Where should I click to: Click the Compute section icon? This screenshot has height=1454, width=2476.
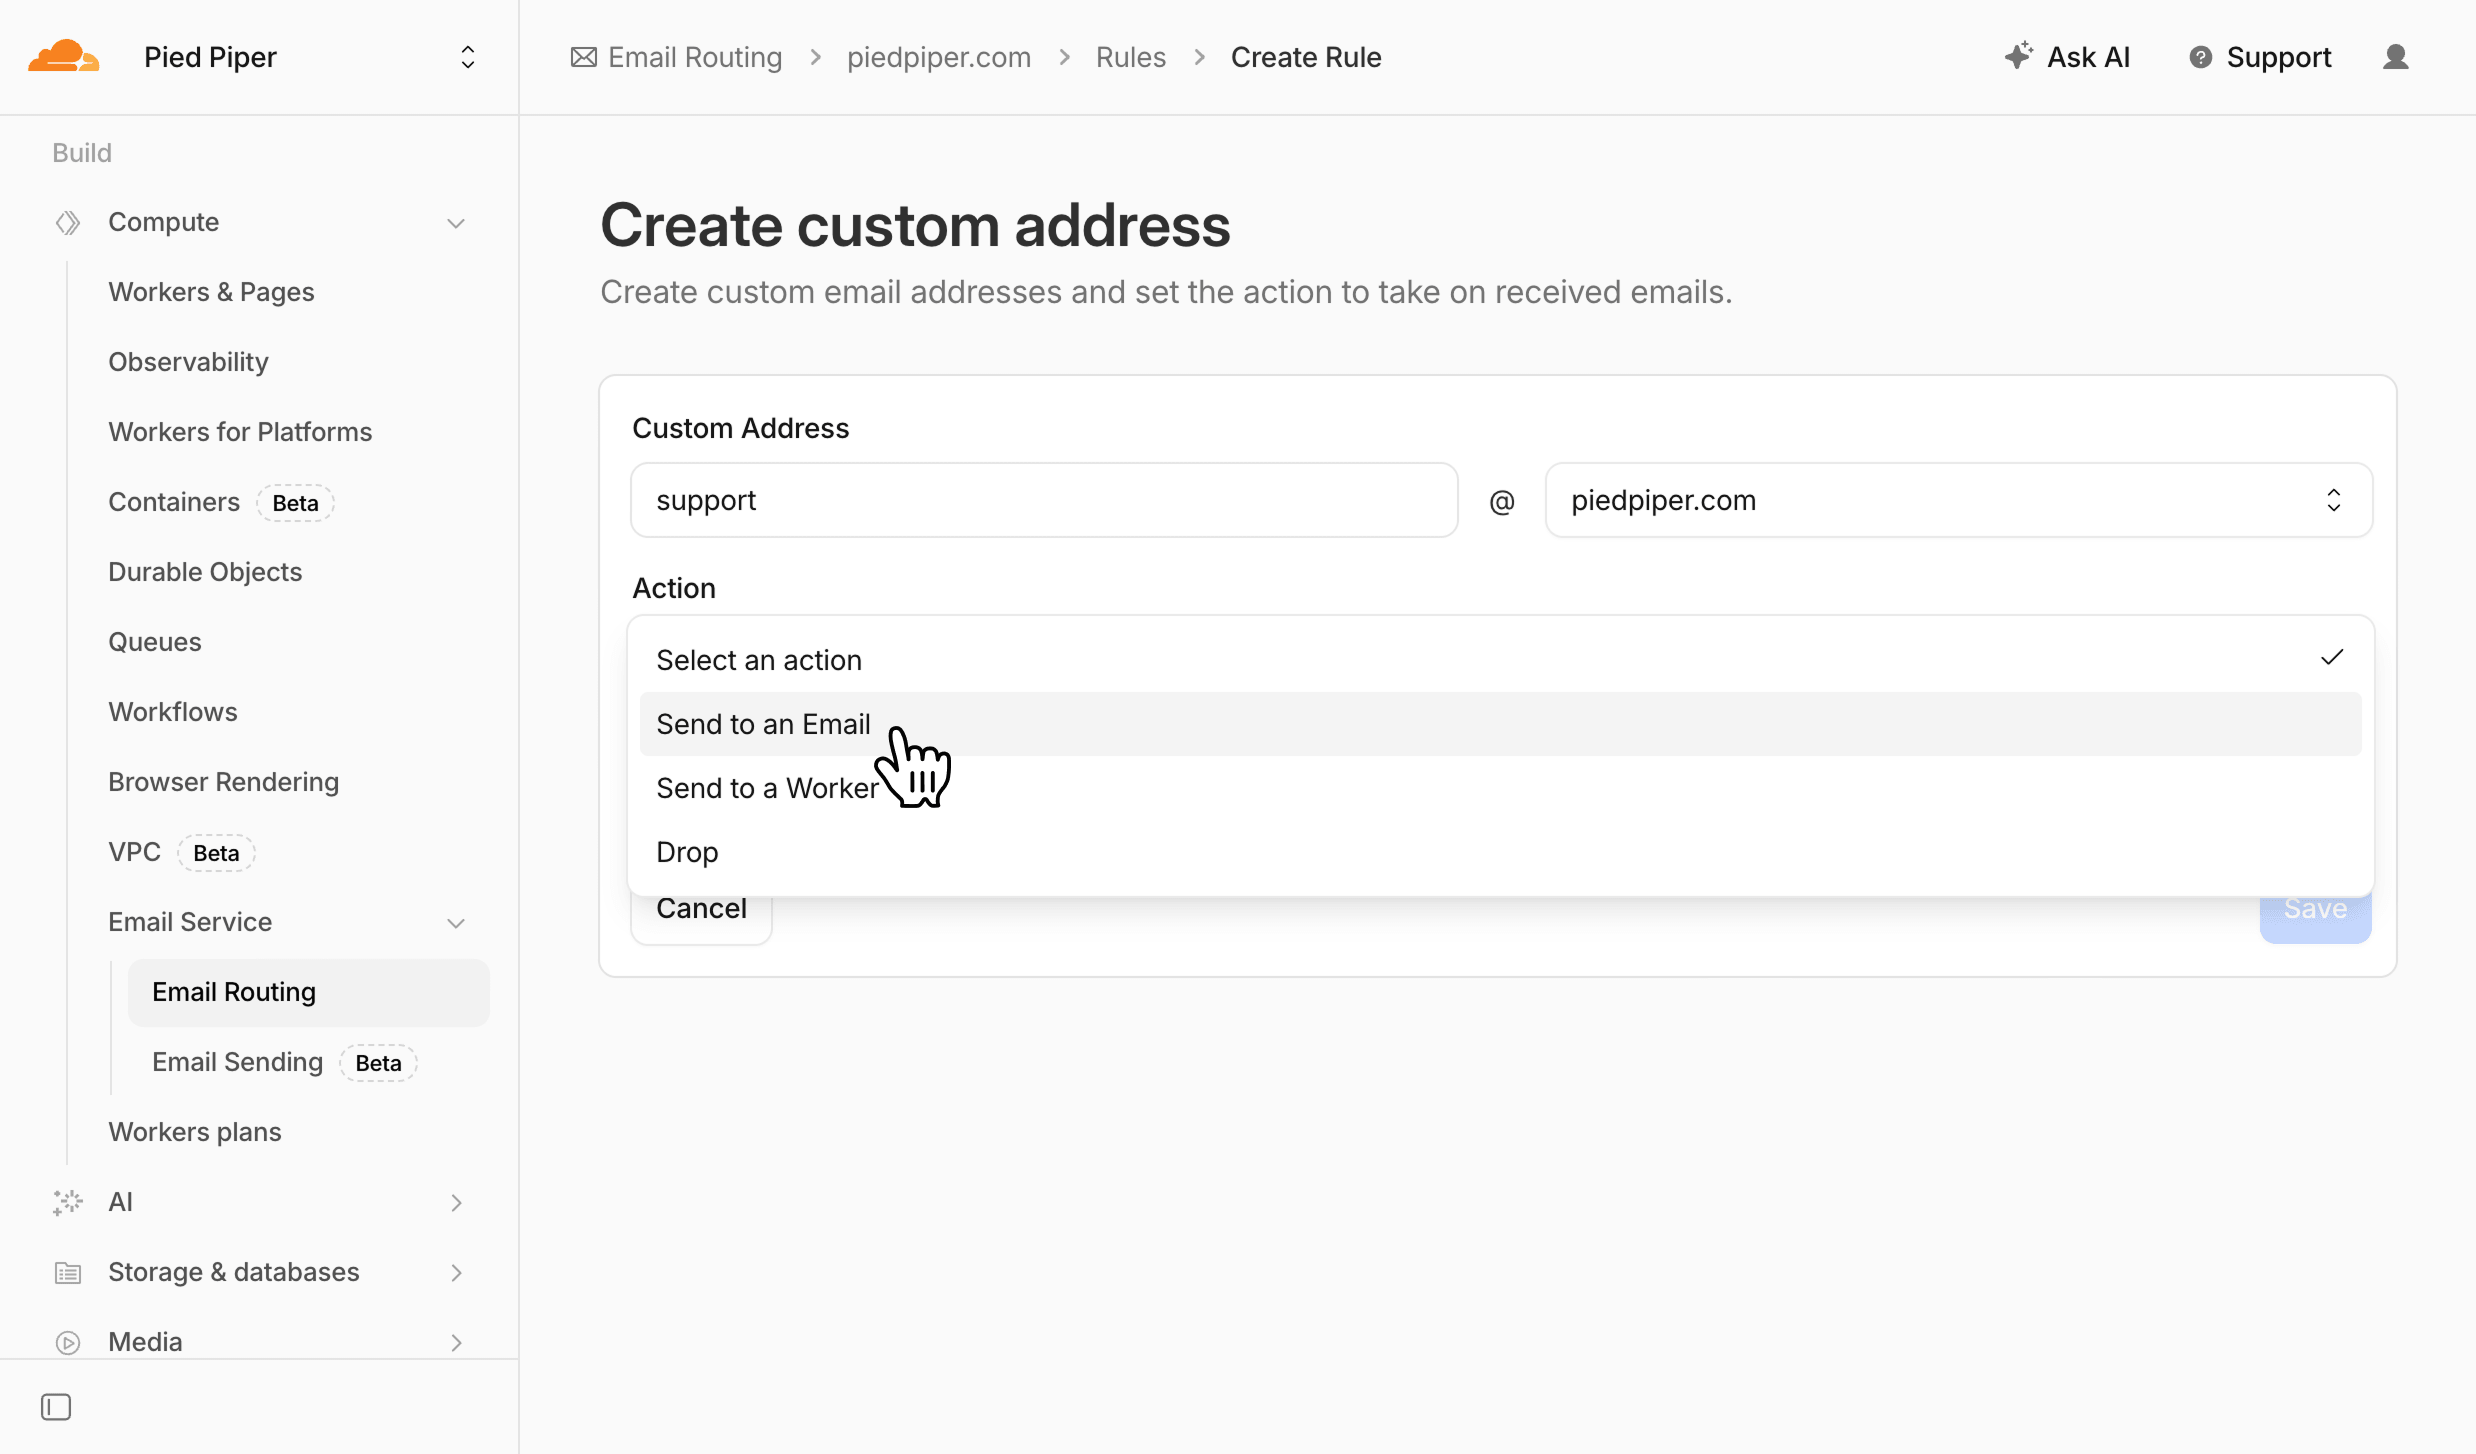coord(66,222)
